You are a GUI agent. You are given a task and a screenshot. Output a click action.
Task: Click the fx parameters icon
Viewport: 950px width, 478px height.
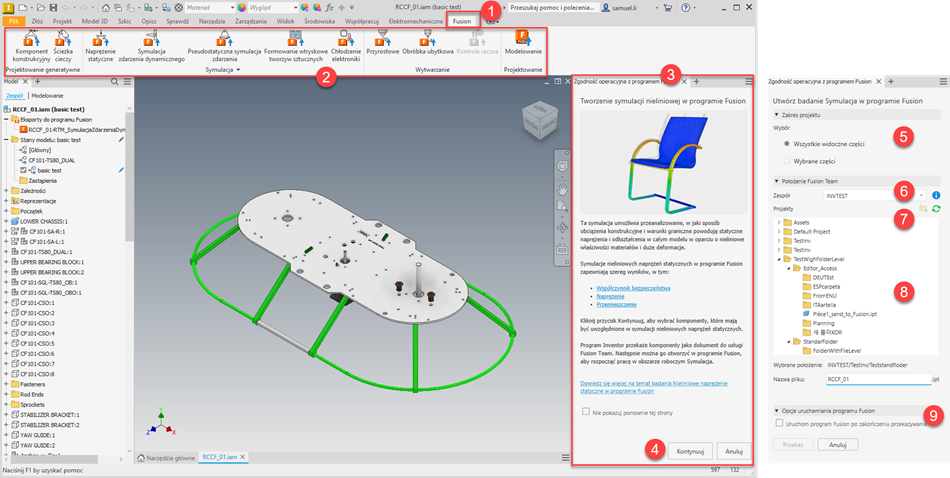[x=329, y=8]
